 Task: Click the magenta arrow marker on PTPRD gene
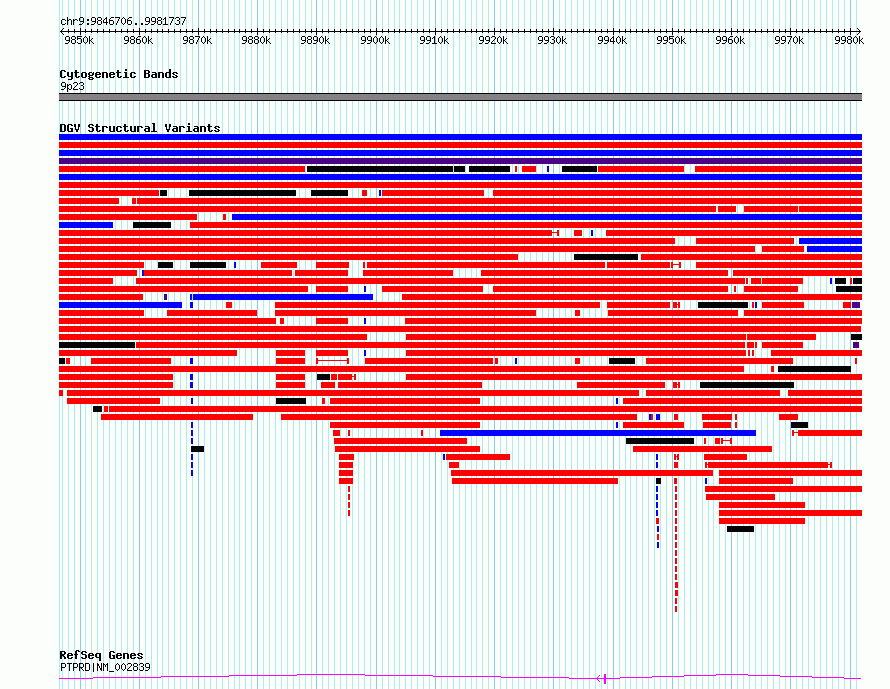(602, 678)
